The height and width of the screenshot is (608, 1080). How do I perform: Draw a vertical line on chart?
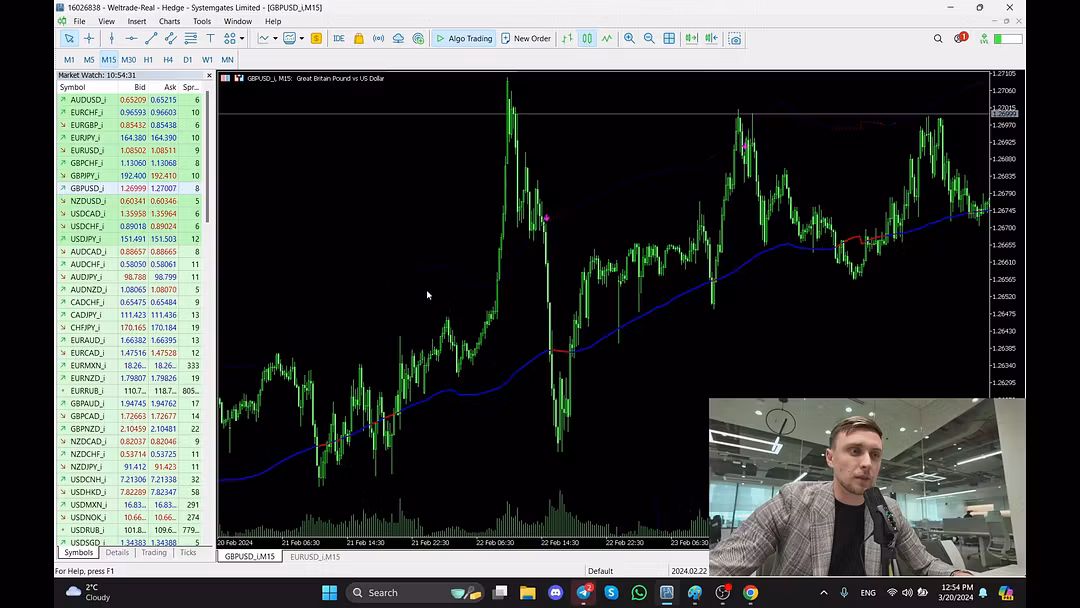click(x=111, y=39)
